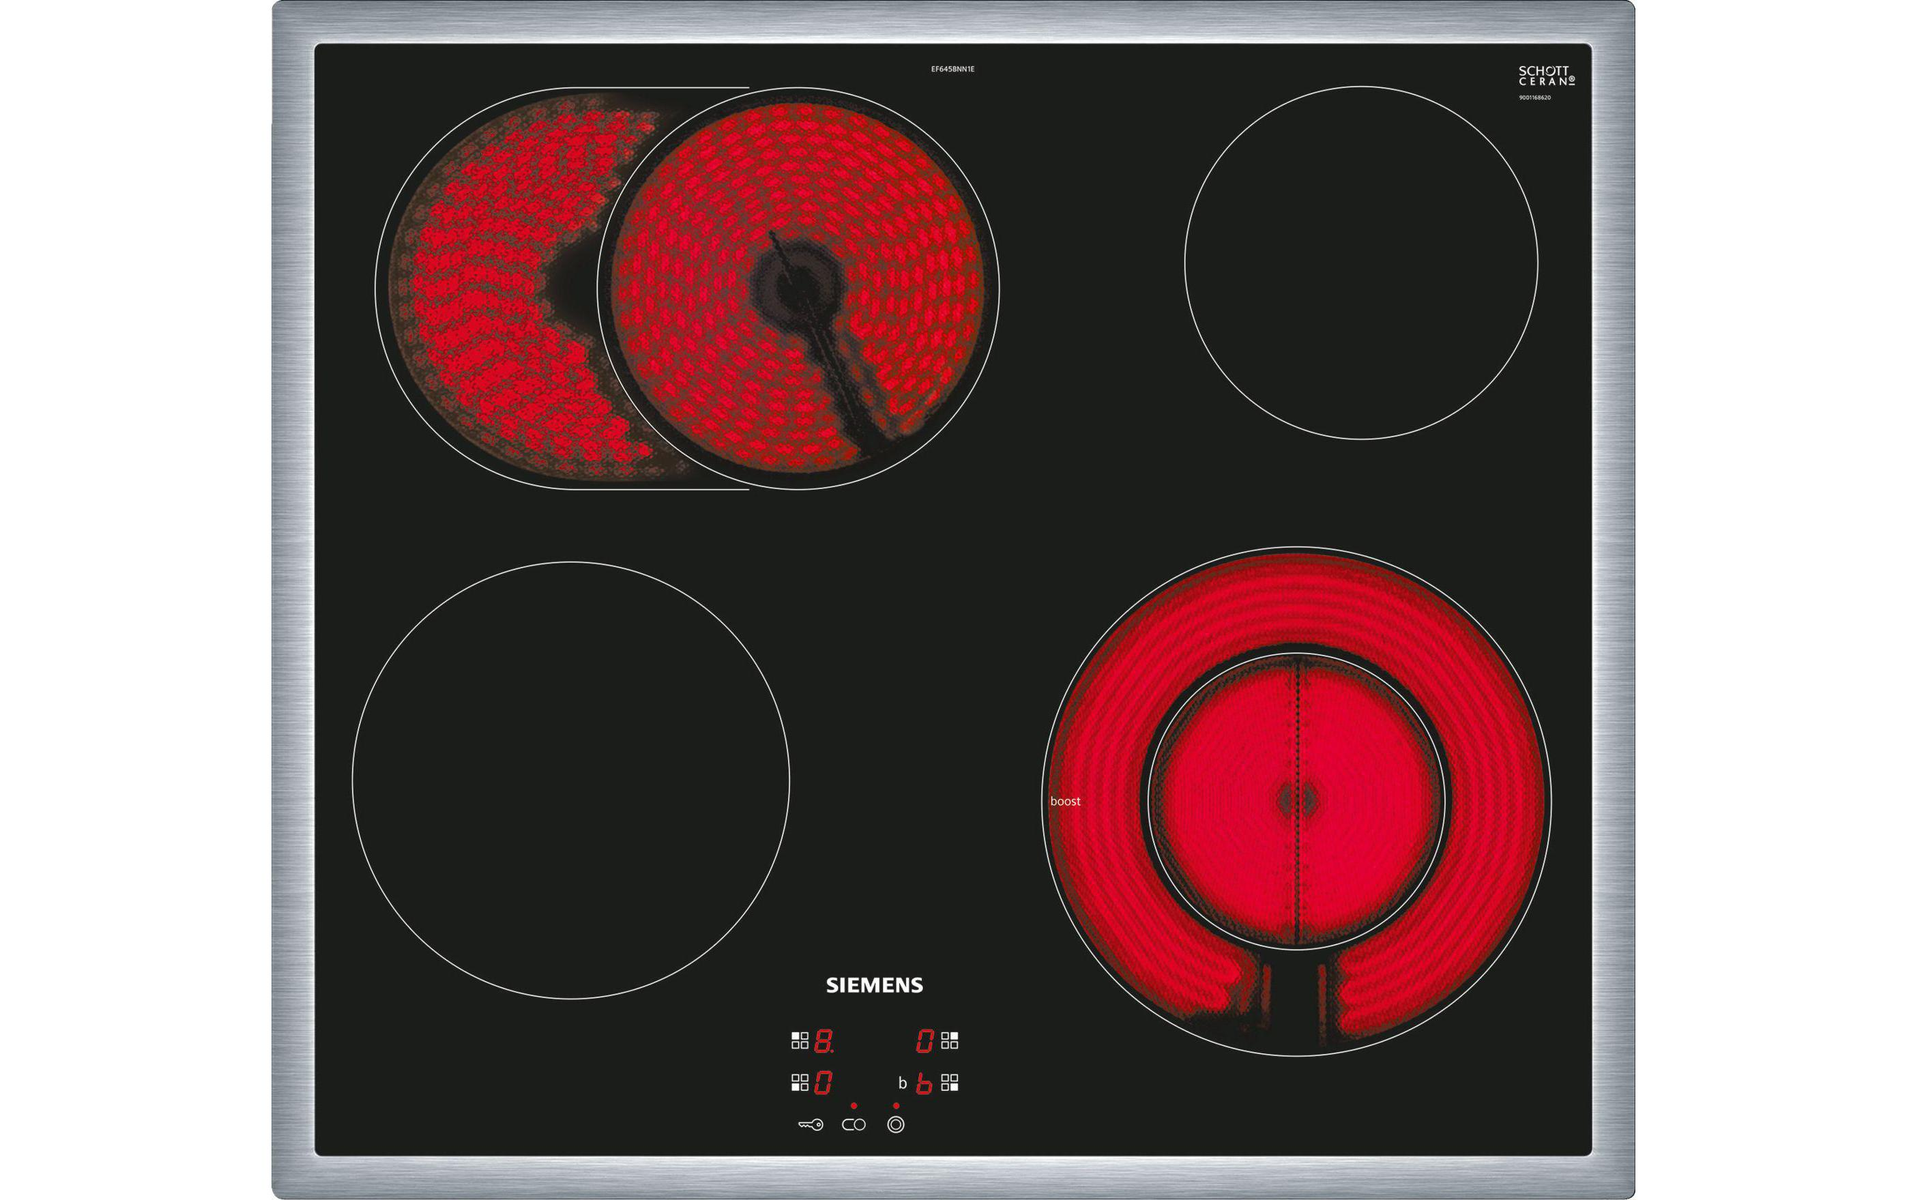Touch the unlit bottom-left cooking zone
This screenshot has width=1907, height=1200.
coord(570,780)
